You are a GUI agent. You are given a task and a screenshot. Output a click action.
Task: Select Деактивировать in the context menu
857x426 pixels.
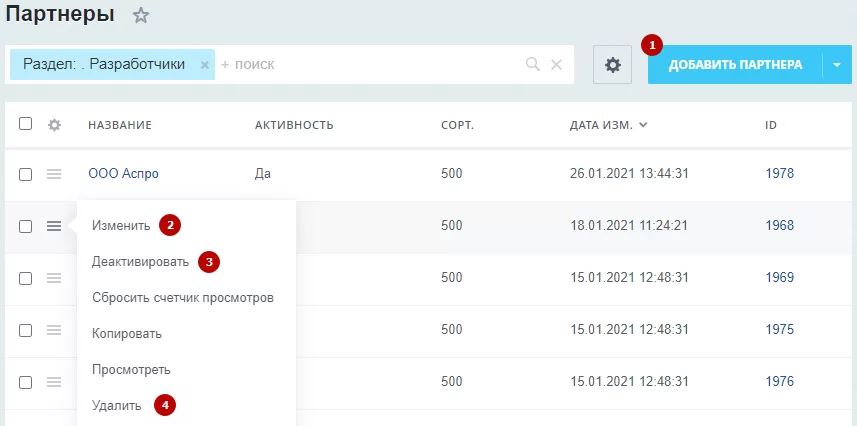click(x=140, y=262)
